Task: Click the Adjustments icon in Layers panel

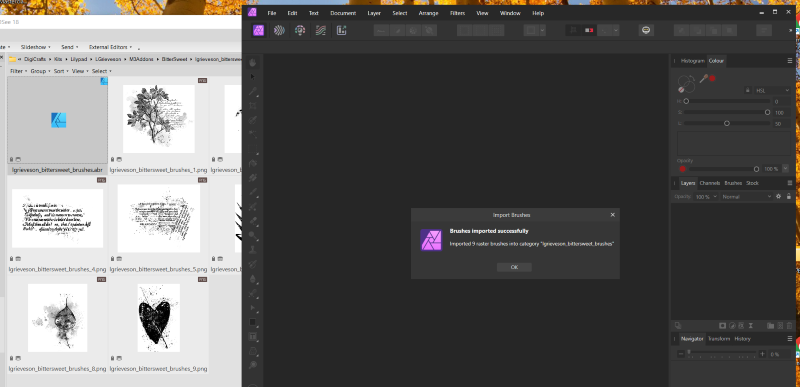Action: [732, 325]
